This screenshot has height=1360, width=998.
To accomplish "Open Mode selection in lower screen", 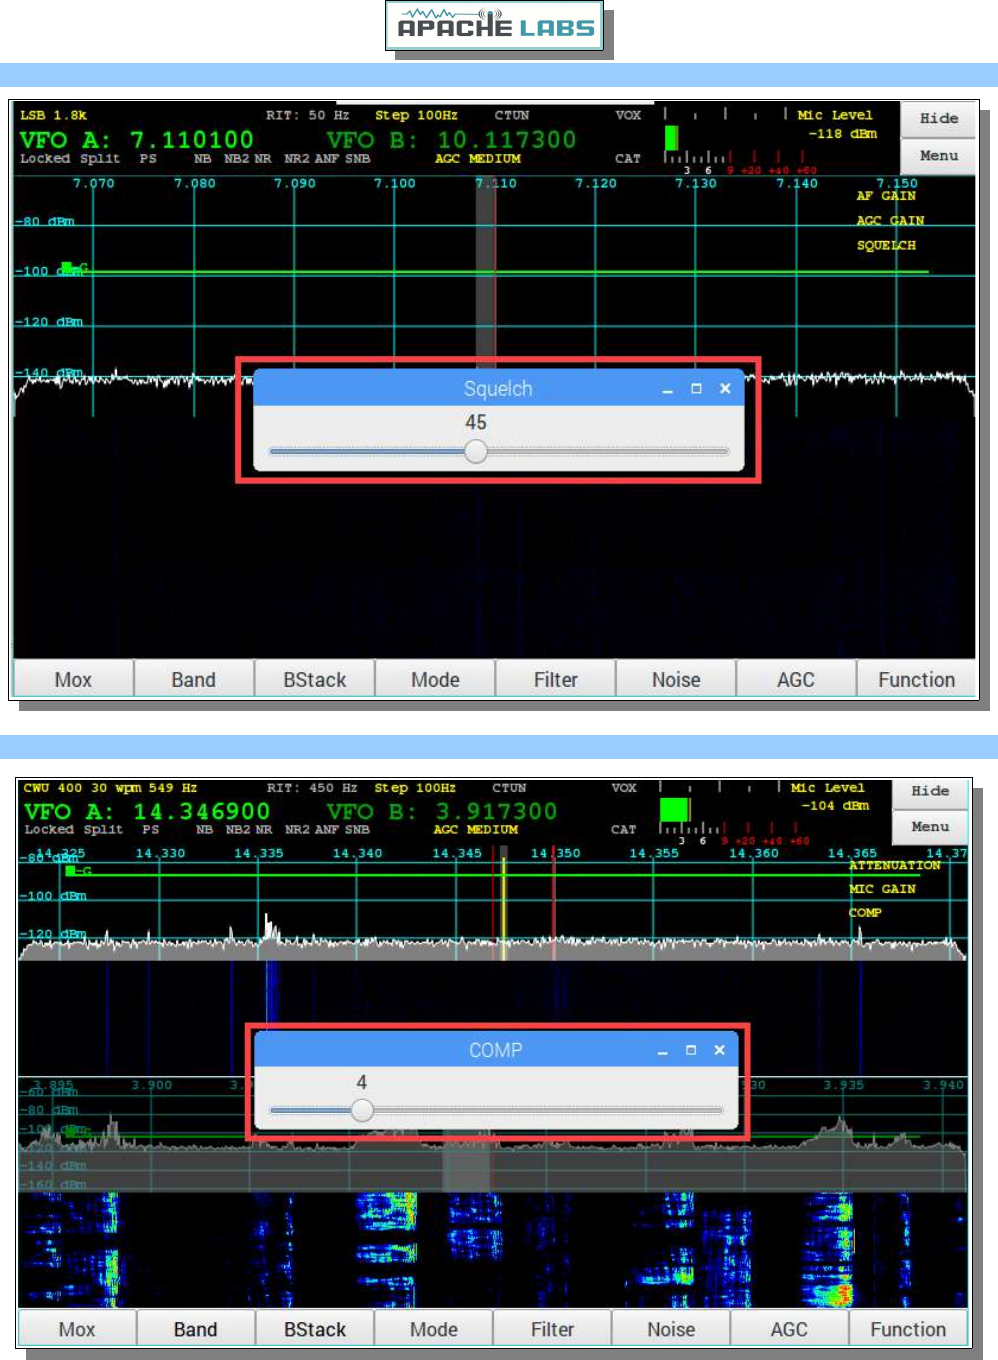I will point(434,1329).
